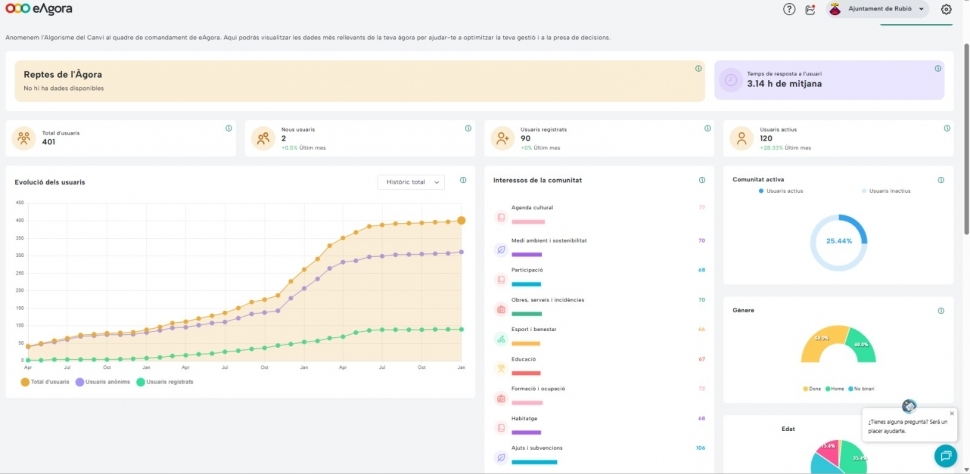970x474 pixels.
Task: Expand the Històric total dropdown
Action: pos(410,182)
